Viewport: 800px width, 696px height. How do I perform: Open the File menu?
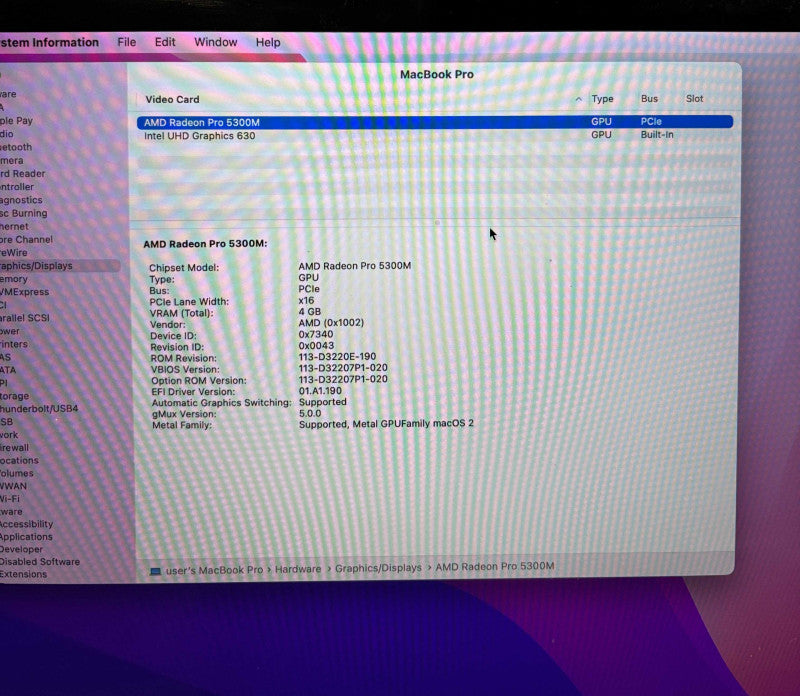[127, 42]
